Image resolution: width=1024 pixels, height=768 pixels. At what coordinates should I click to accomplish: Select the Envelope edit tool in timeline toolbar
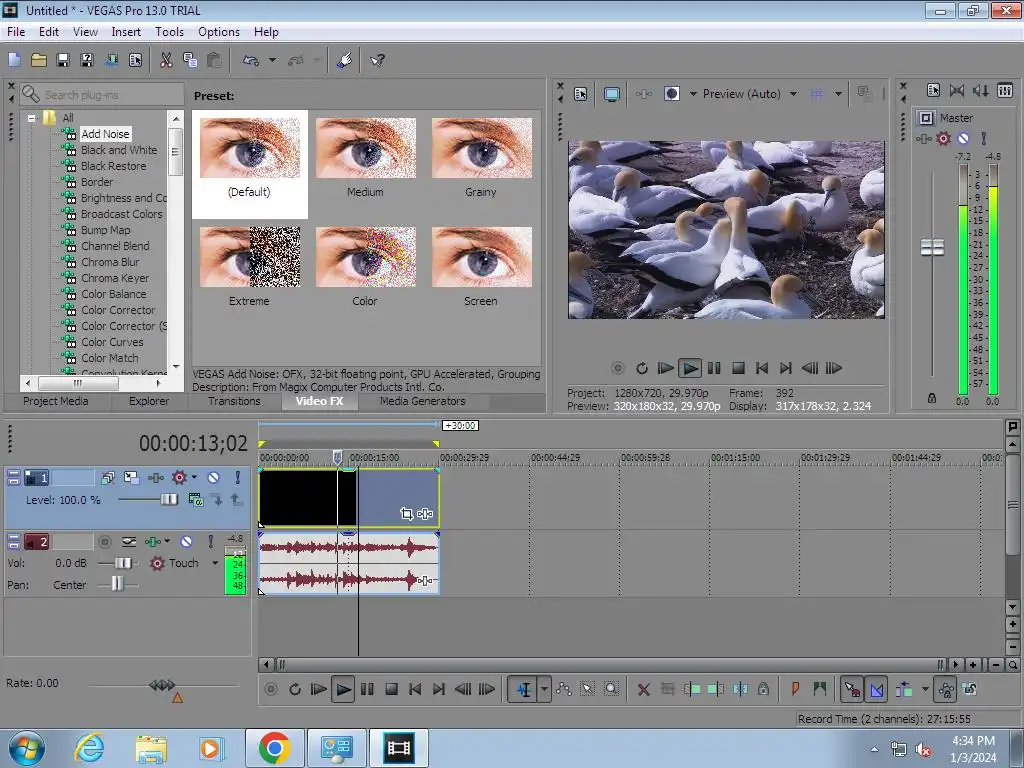pyautogui.click(x=564, y=689)
